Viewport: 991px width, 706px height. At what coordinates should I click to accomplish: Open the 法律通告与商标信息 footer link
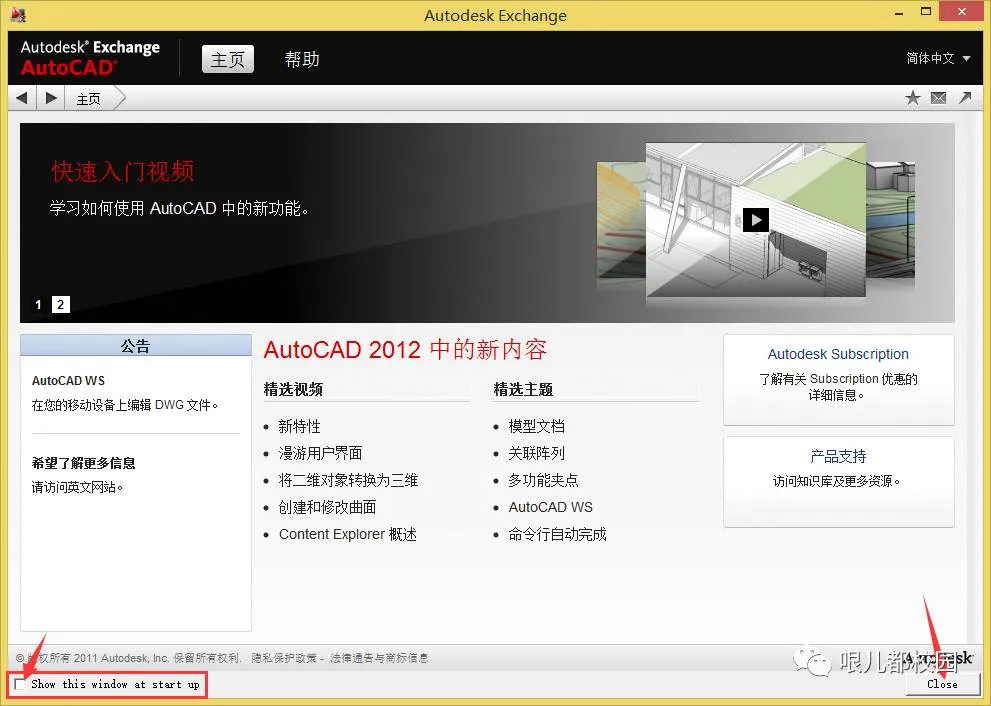(379, 658)
